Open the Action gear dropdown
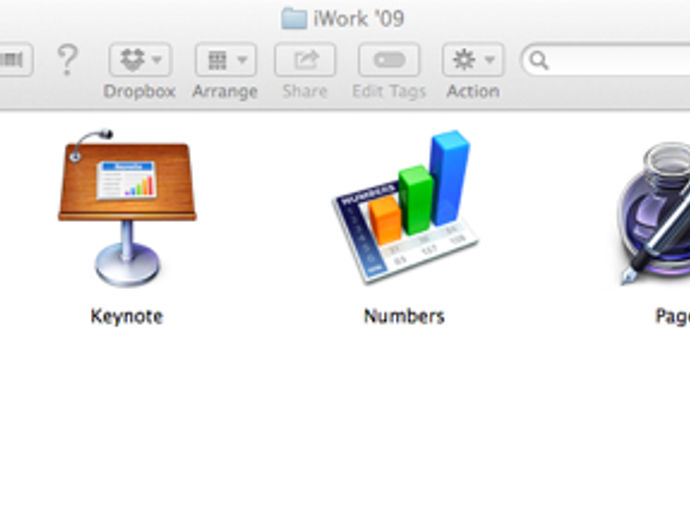Screen dimensions: 690x518 pyautogui.click(x=473, y=59)
